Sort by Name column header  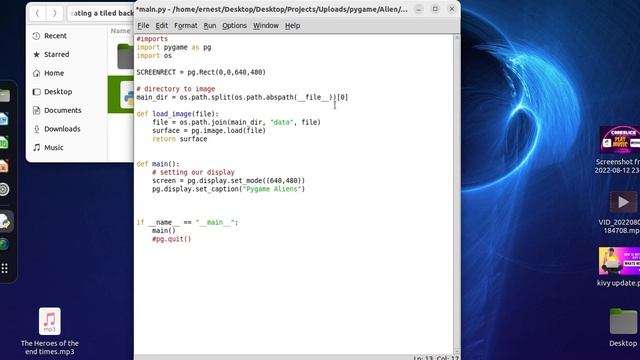click(120, 31)
